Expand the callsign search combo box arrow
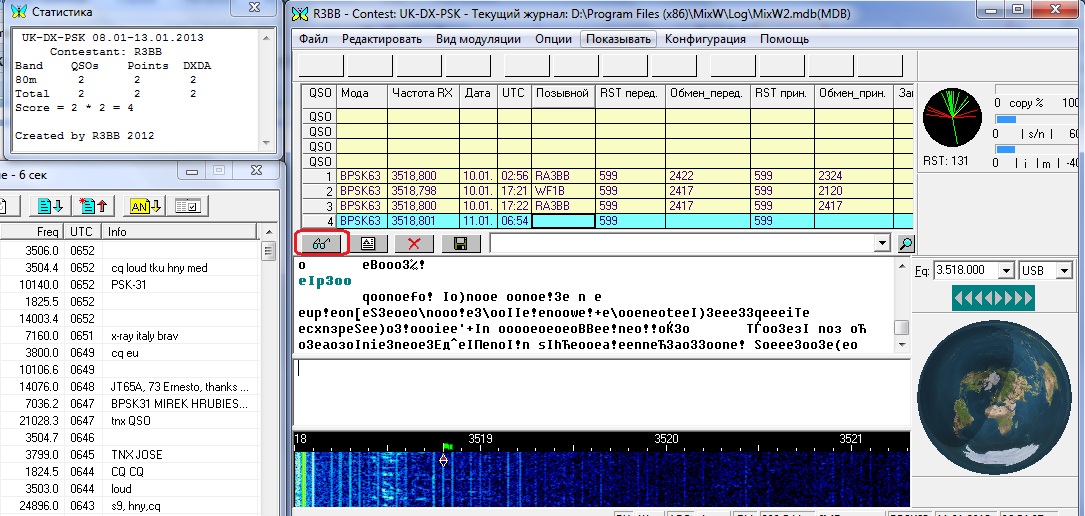This screenshot has height=516, width=1085. coord(881,243)
